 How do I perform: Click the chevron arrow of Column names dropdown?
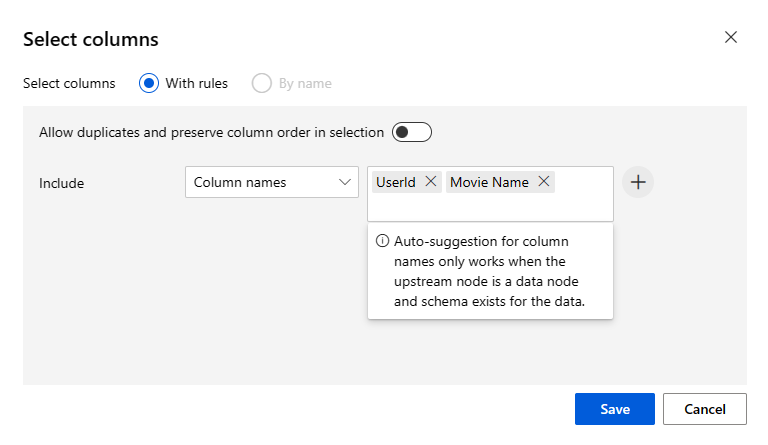[x=345, y=182]
